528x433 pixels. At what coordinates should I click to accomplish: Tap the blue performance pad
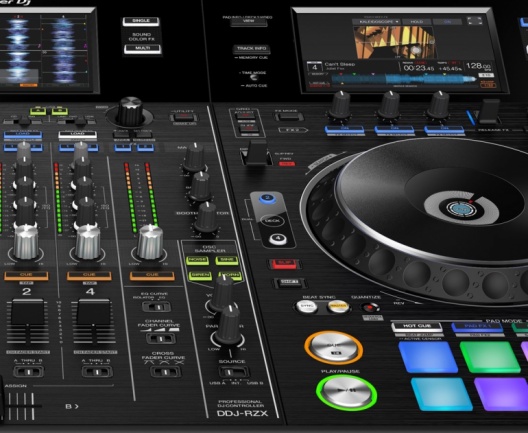pyautogui.click(x=428, y=357)
